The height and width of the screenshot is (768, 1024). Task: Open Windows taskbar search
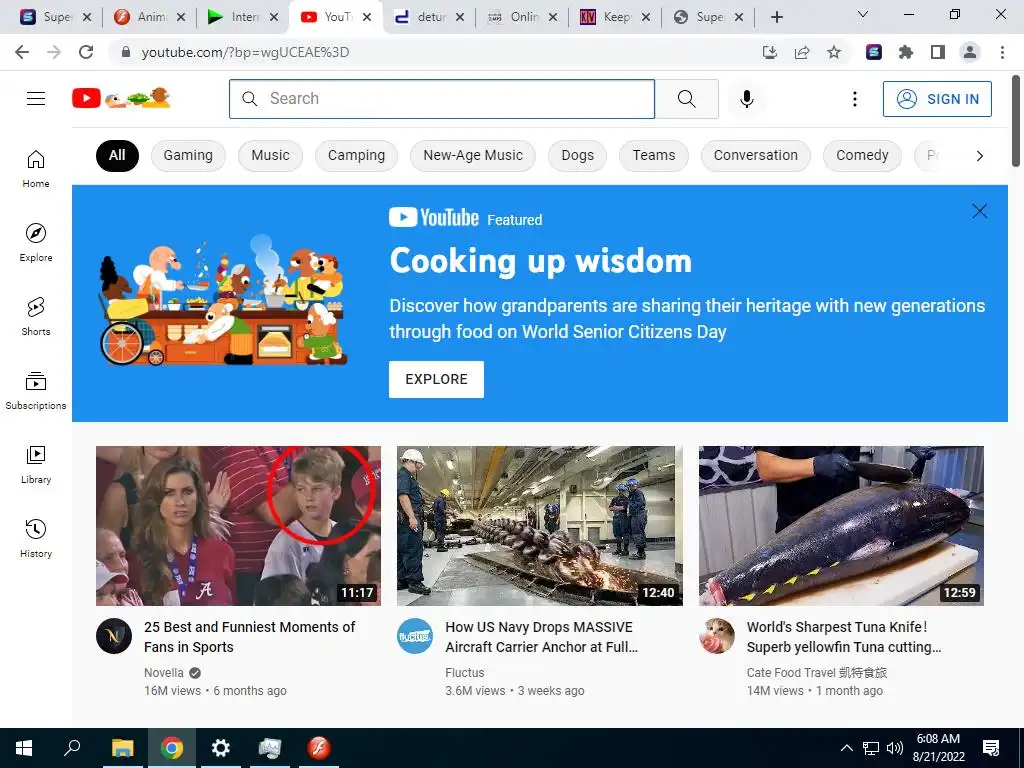pyautogui.click(x=72, y=748)
